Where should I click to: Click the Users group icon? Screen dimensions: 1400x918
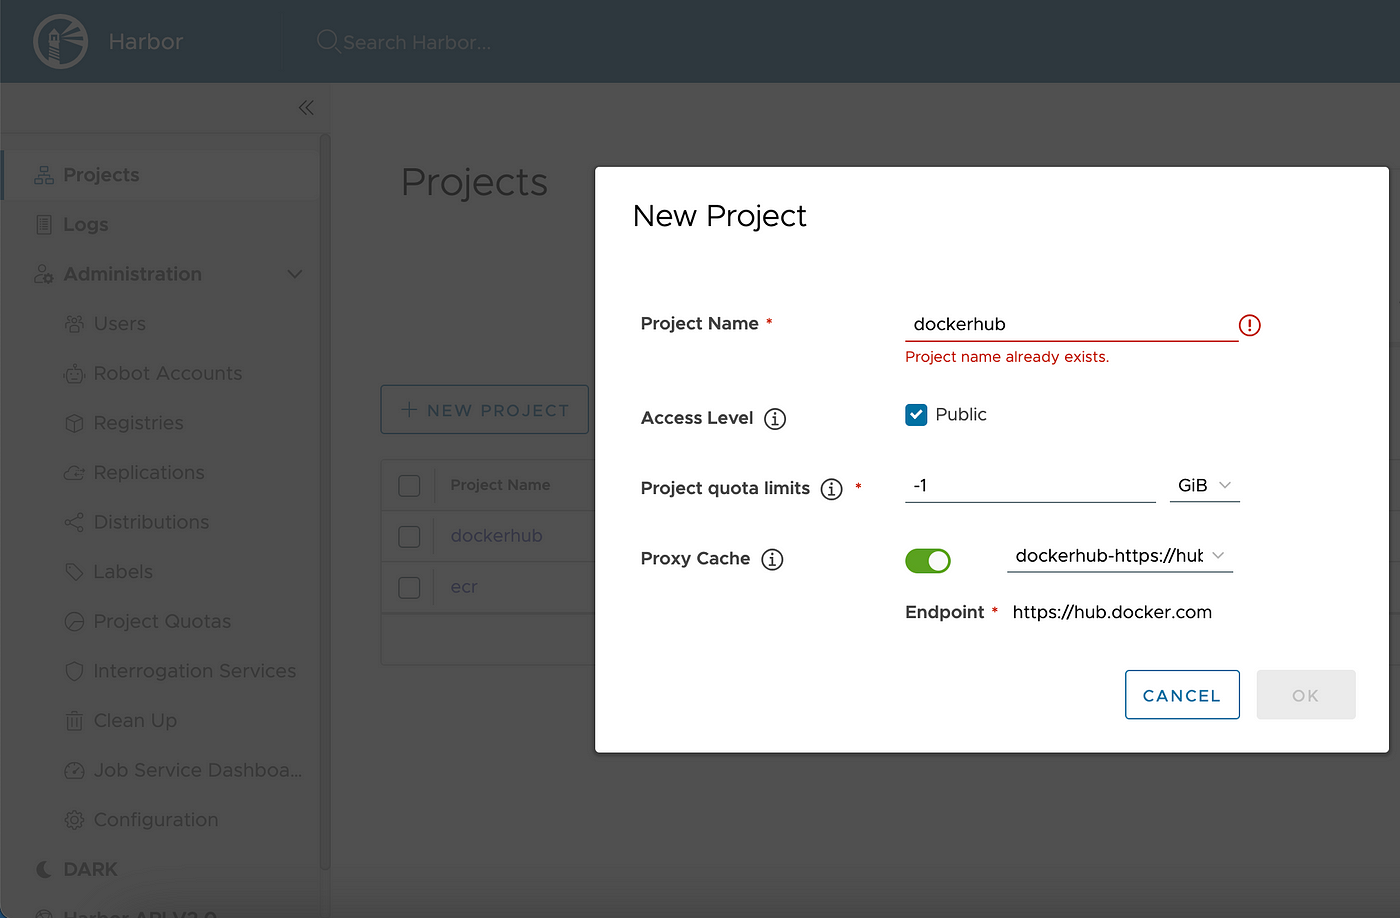[x=74, y=324]
